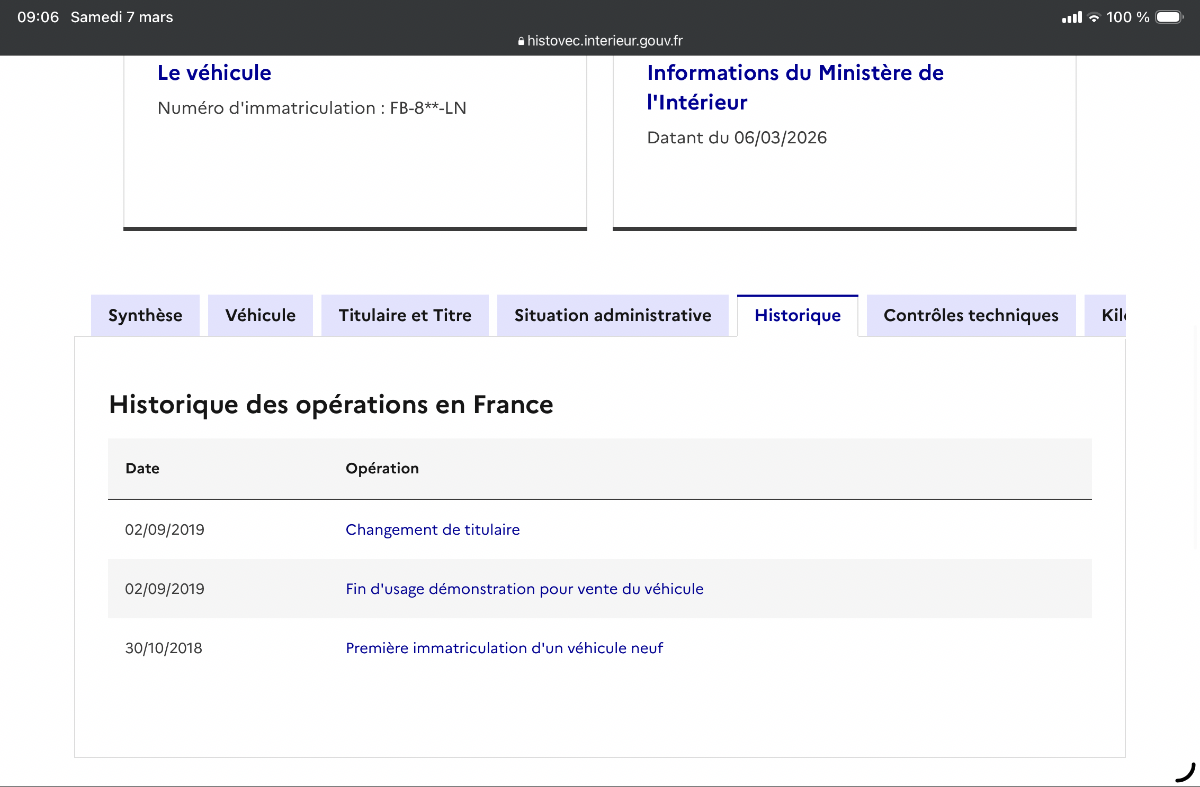This screenshot has width=1200, height=787.
Task: Switch to the Véhicule tab
Action: (x=260, y=316)
